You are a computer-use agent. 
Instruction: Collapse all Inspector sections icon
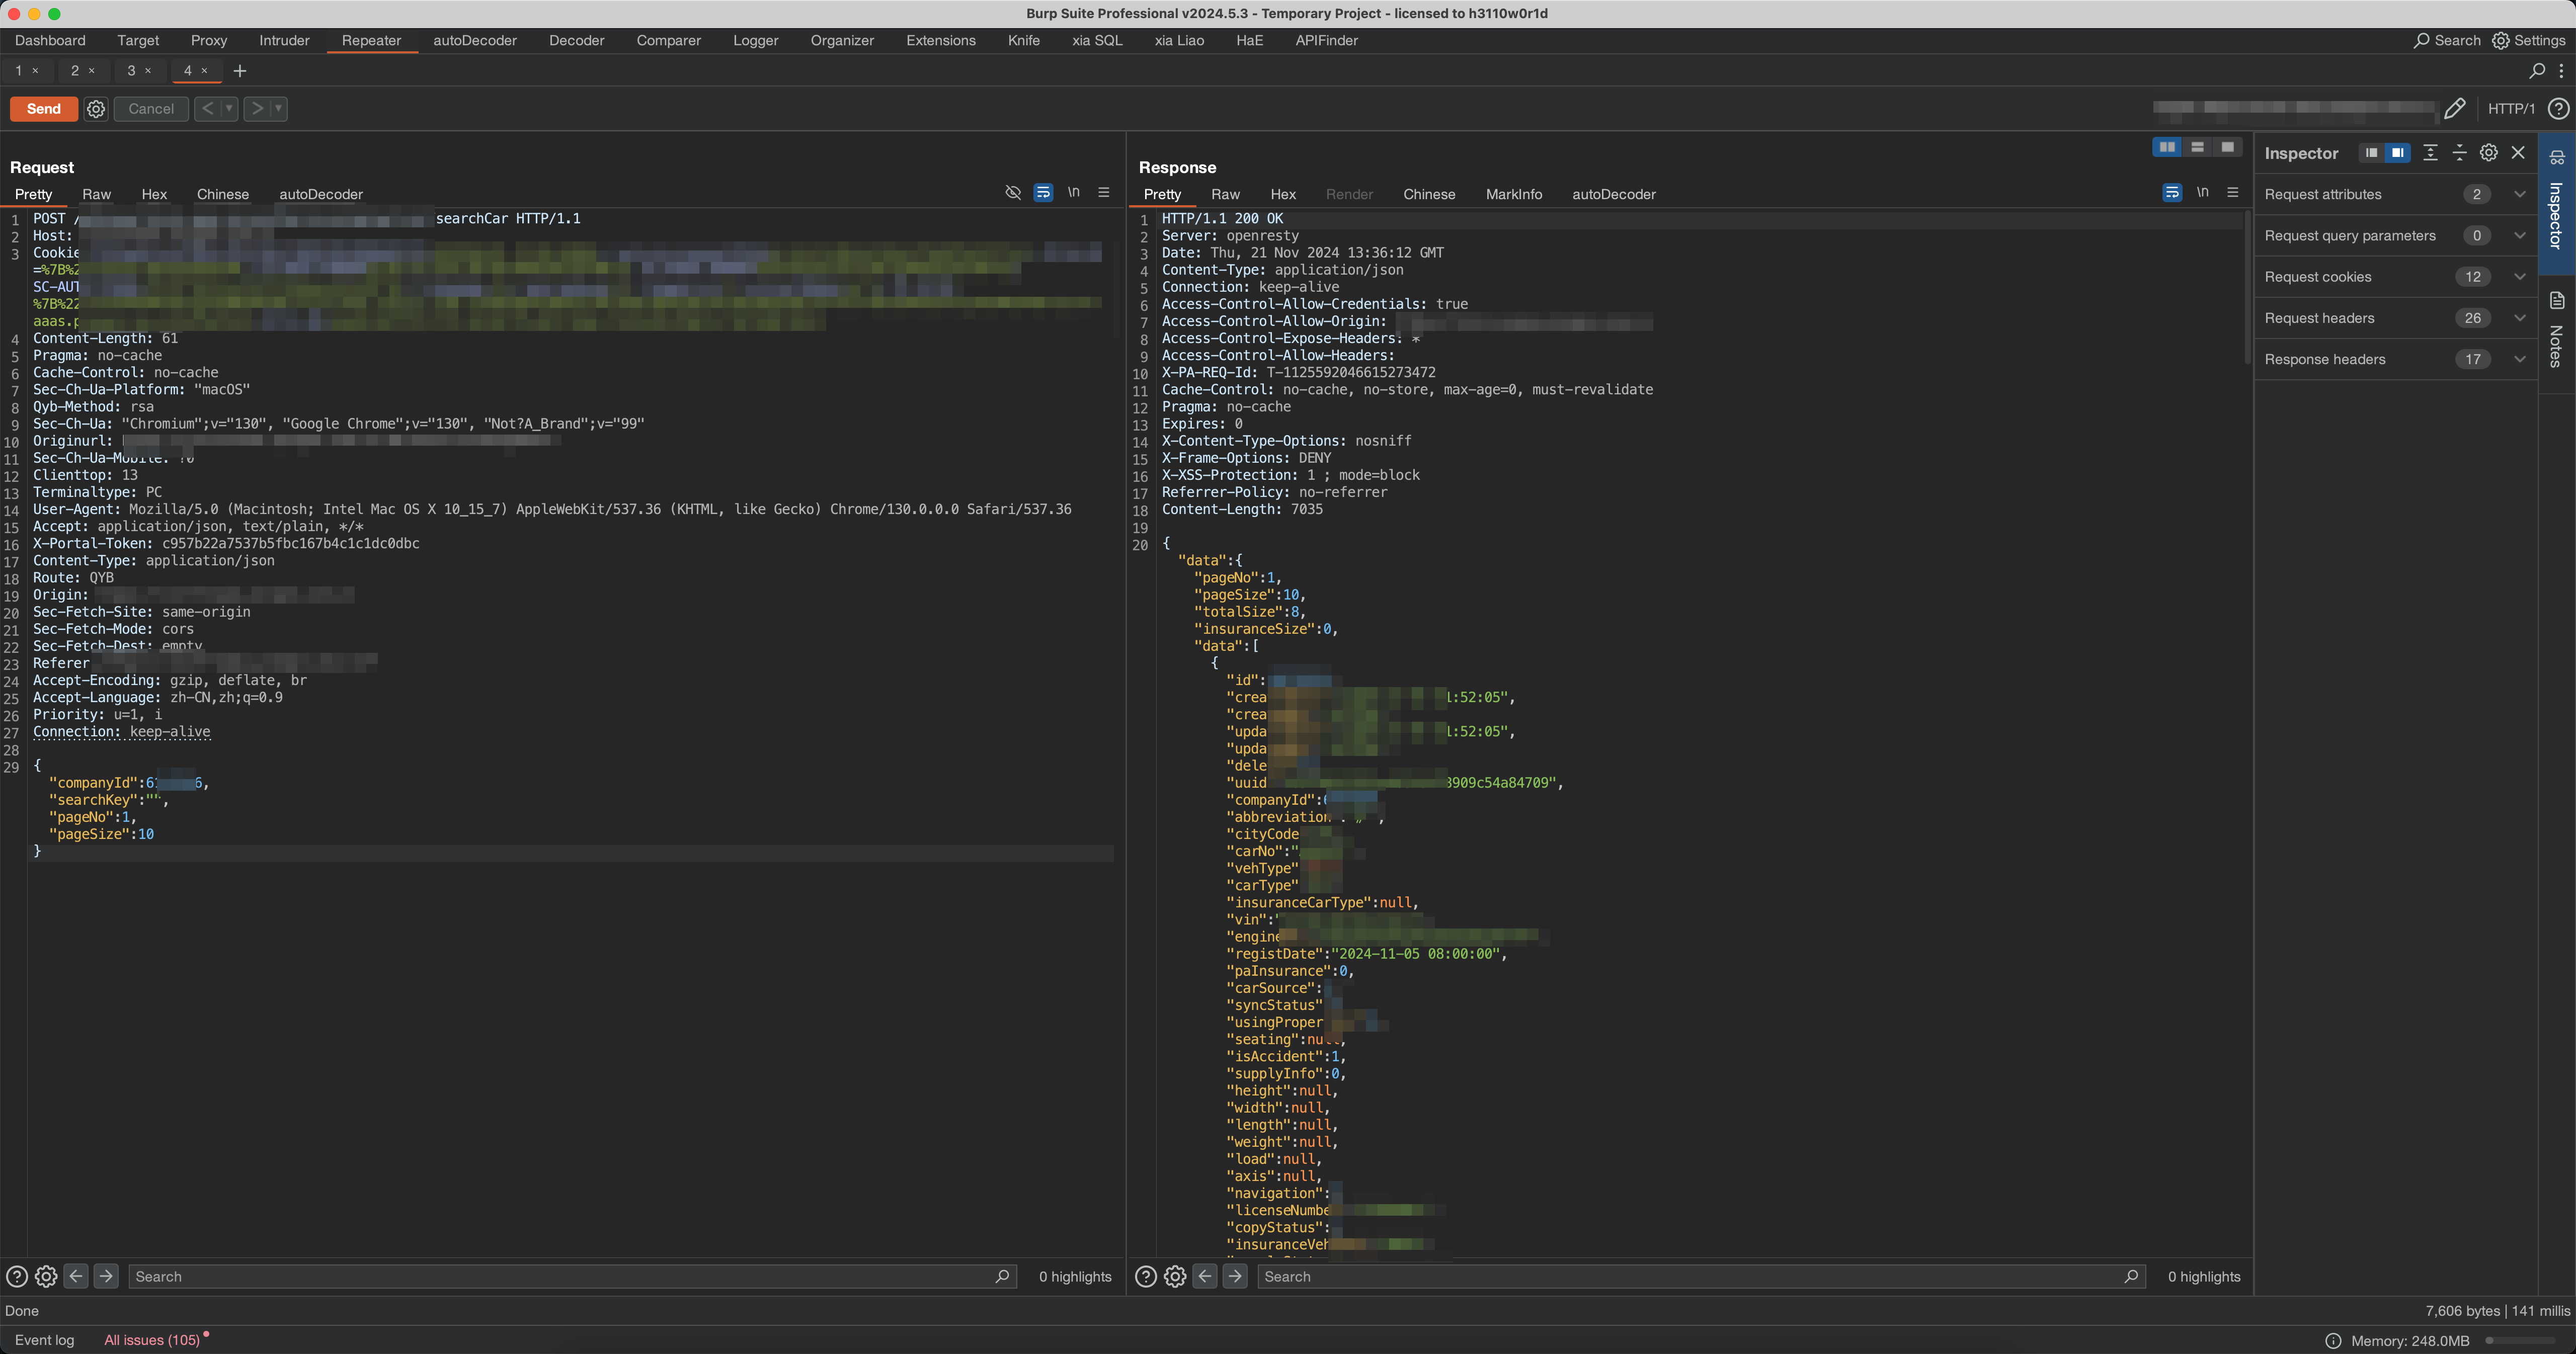pyautogui.click(x=2459, y=153)
